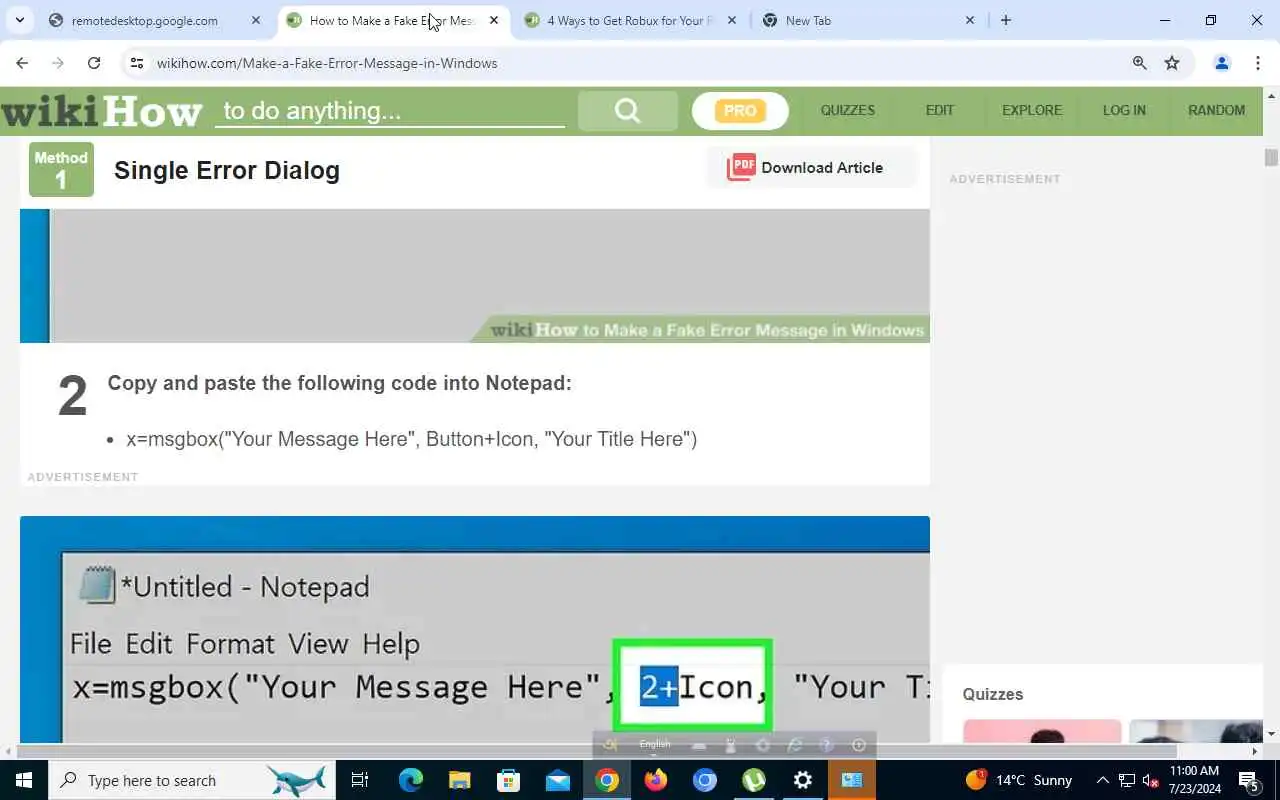Open the zoom magnifier in address bar
This screenshot has height=800, width=1280.
[1139, 63]
